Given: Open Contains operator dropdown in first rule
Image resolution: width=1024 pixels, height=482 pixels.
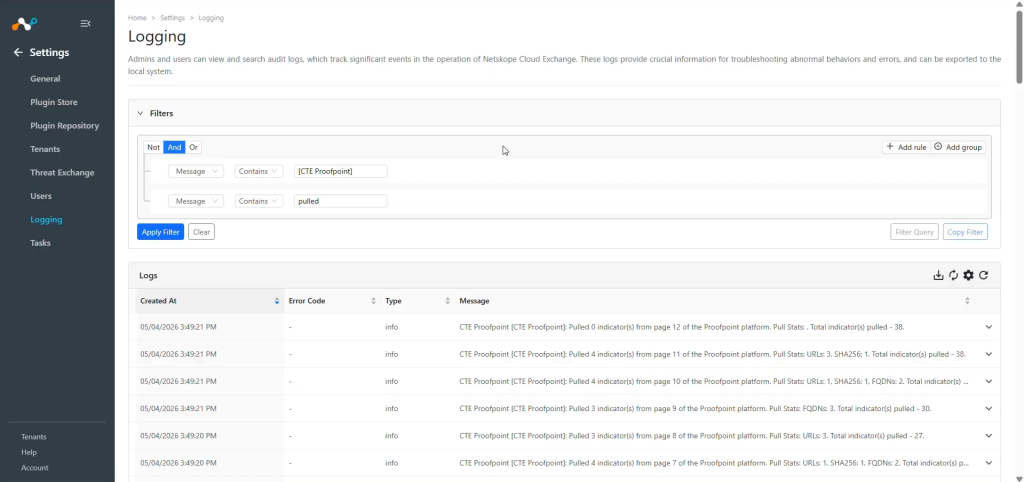Looking at the screenshot, I should (259, 171).
